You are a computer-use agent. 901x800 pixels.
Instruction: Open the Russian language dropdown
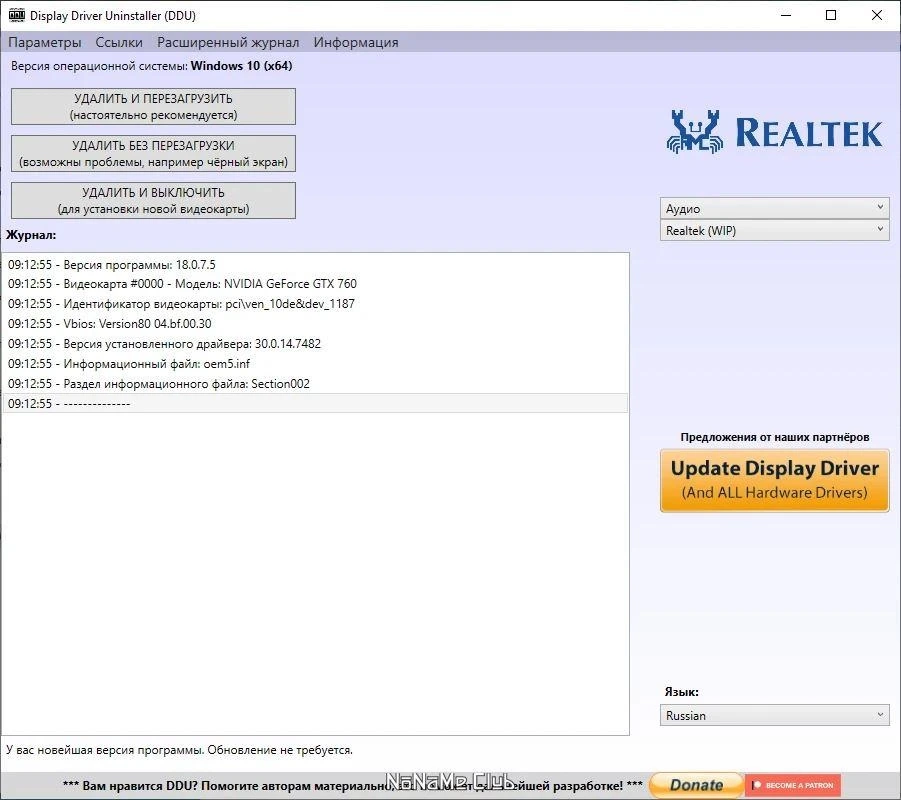775,716
